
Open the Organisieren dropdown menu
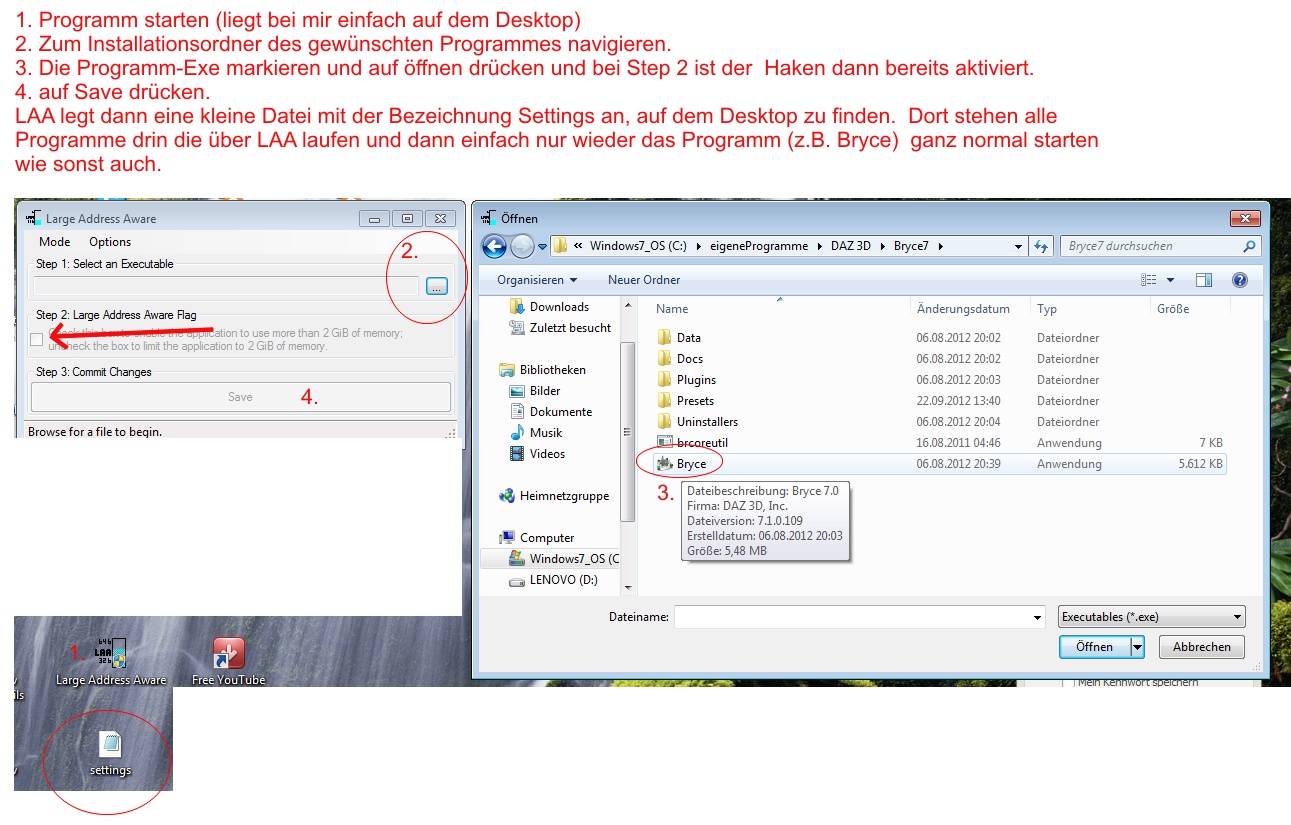click(537, 280)
